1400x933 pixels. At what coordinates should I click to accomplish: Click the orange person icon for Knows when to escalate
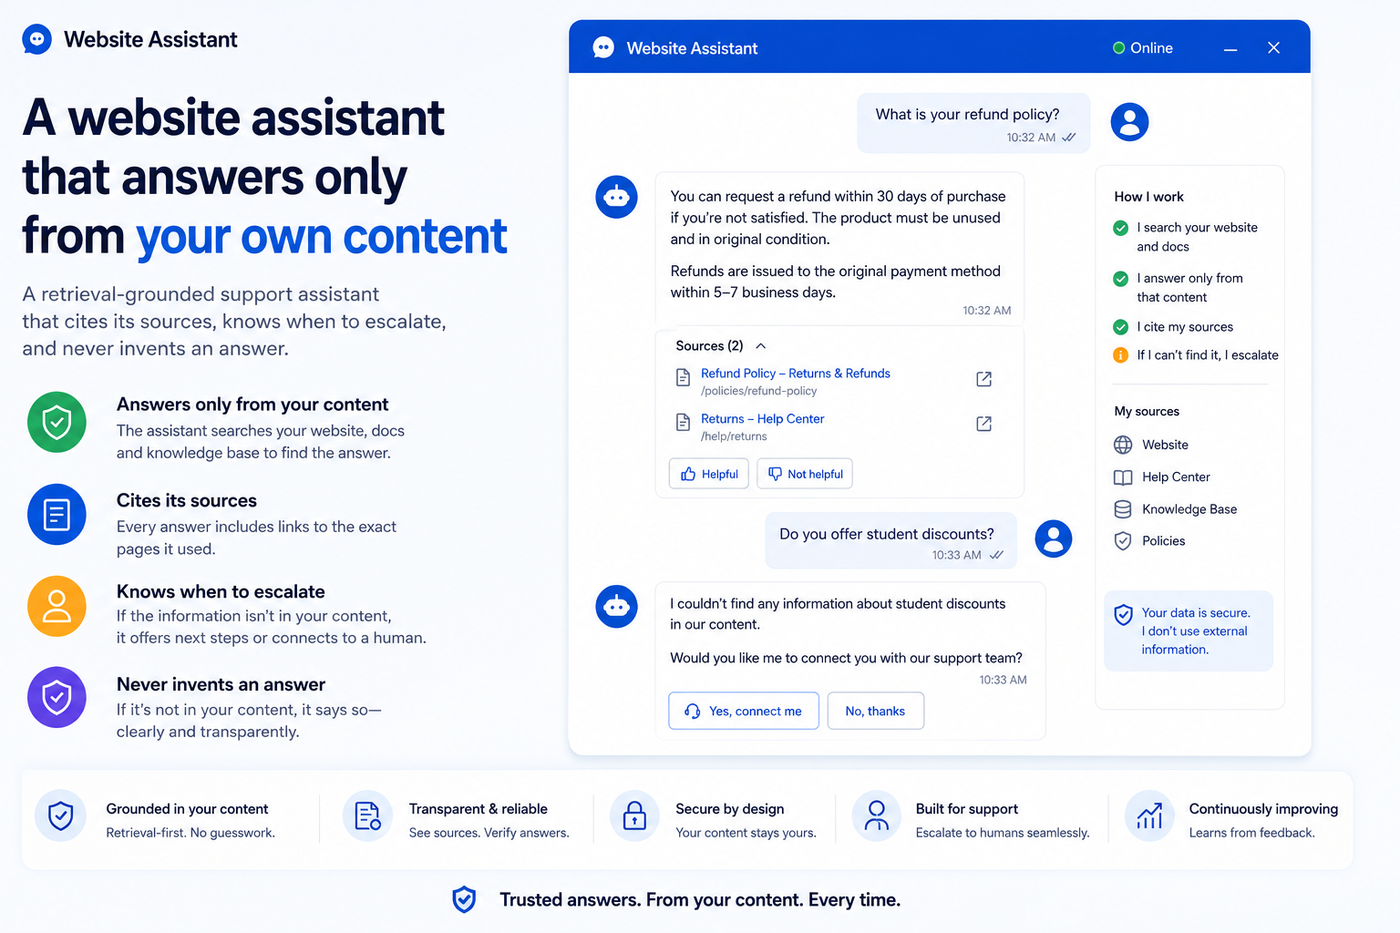tap(57, 606)
